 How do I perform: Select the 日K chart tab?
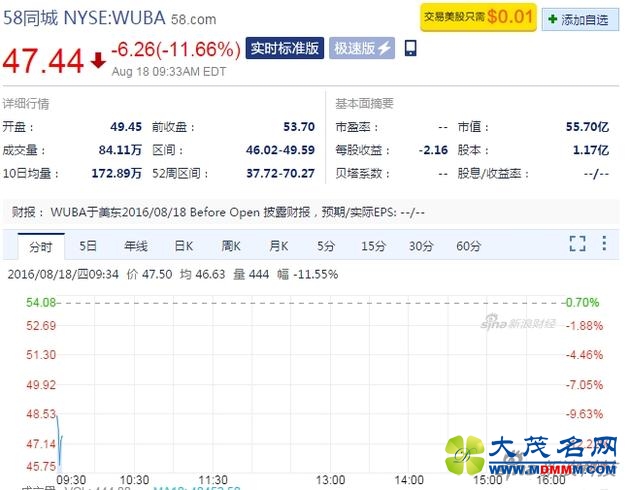[x=184, y=246]
